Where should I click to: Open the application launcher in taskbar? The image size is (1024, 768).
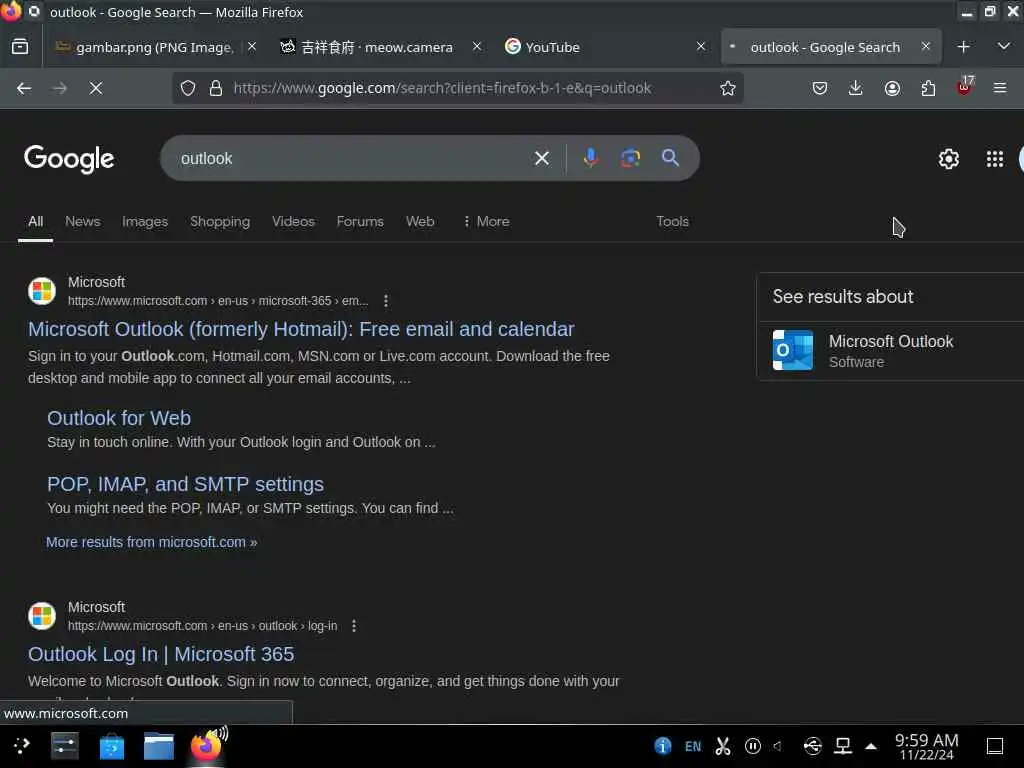coord(22,746)
